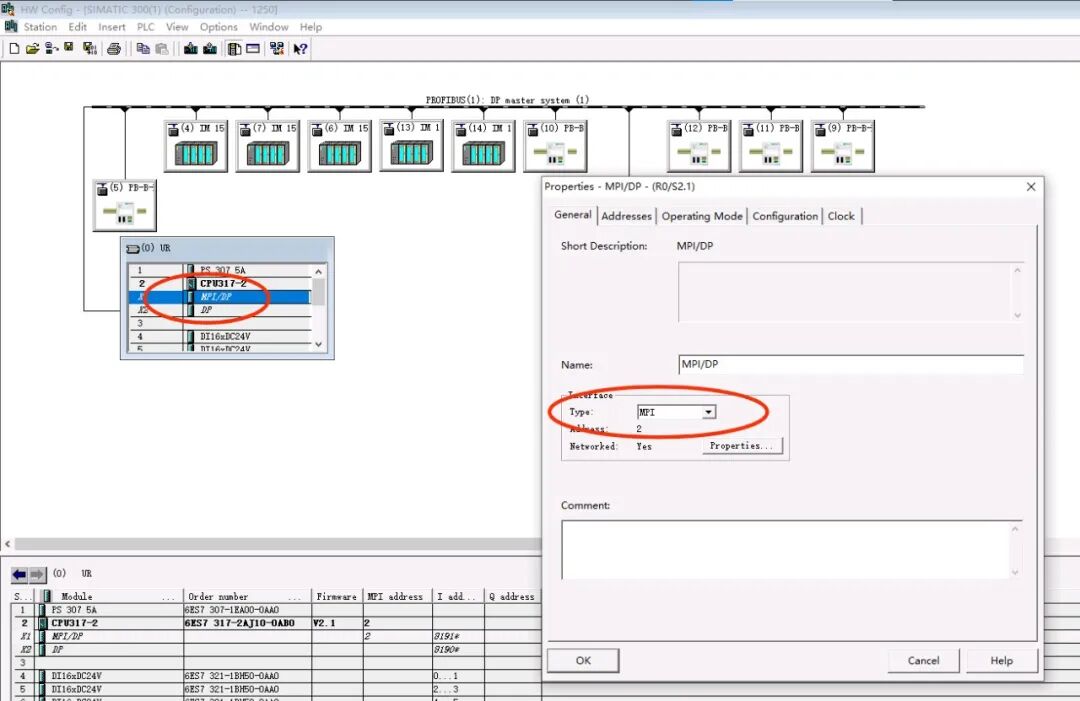Toggle the hardware Catalog toolbar icon
1080x701 pixels.
click(x=234, y=49)
